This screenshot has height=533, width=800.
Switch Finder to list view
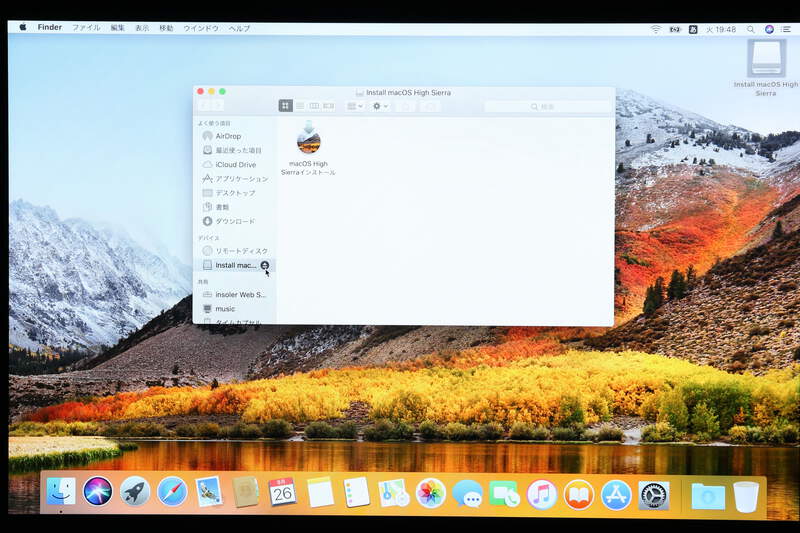click(x=300, y=106)
